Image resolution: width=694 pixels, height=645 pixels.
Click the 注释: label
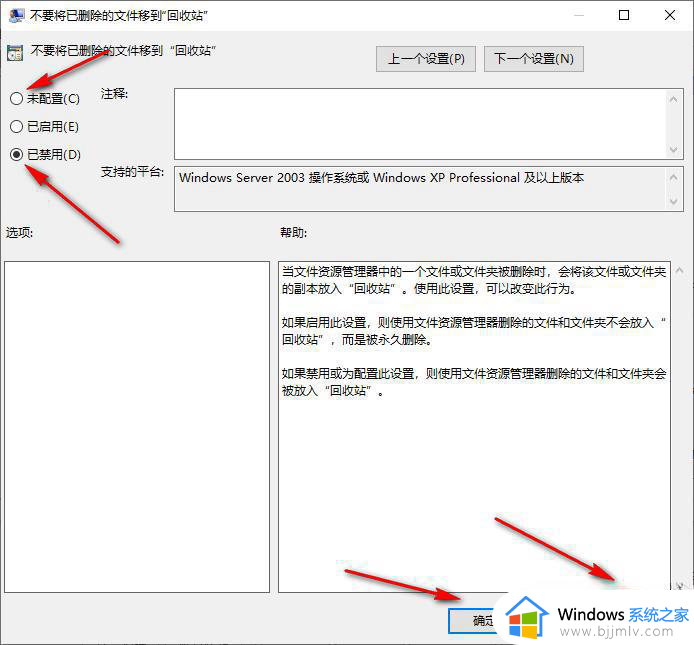pyautogui.click(x=114, y=94)
